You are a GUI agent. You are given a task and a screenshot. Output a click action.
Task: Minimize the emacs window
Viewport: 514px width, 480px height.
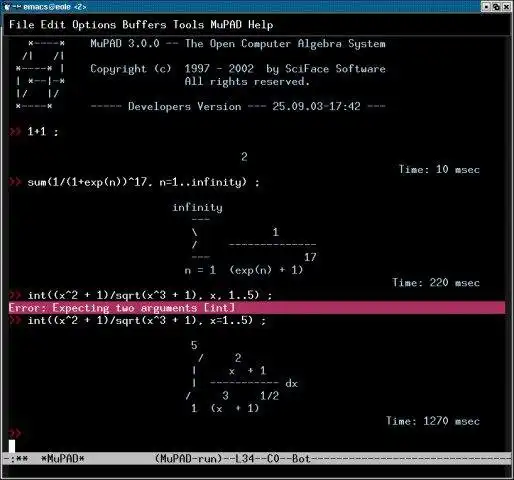tap(486, 7)
